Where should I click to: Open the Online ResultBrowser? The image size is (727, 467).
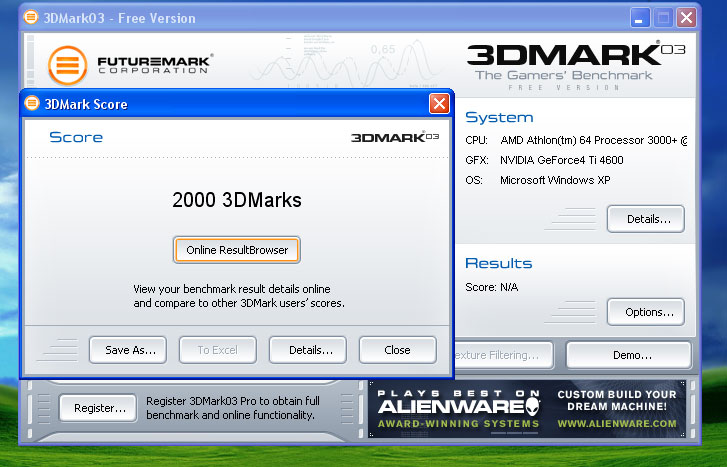pos(237,249)
